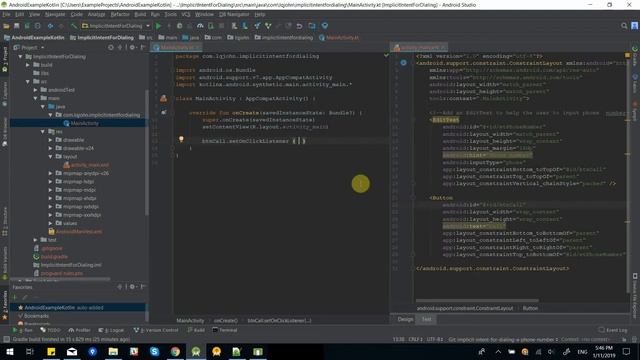The height and width of the screenshot is (360, 640).
Task: Click the Favorites panel gear icon
Action: [132, 287]
